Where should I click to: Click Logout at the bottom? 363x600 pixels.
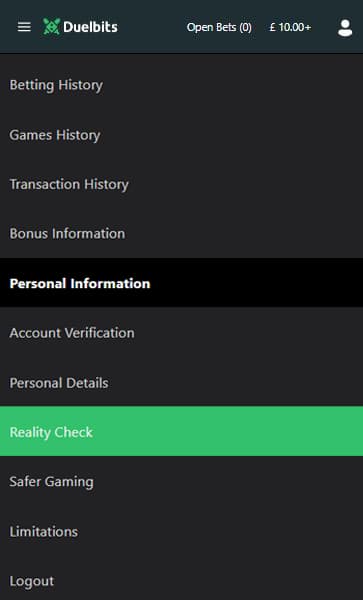(181, 580)
